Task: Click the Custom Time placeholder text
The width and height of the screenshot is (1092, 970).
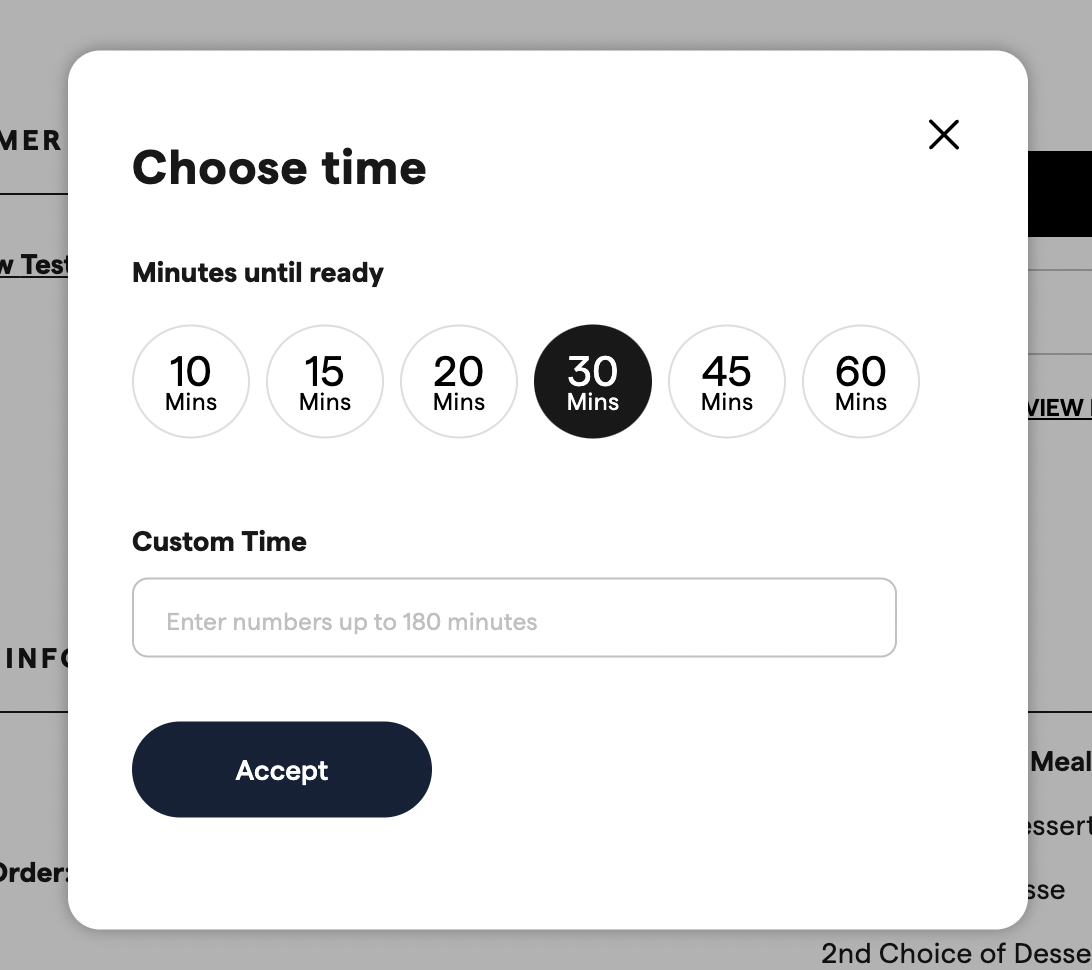Action: pos(351,620)
